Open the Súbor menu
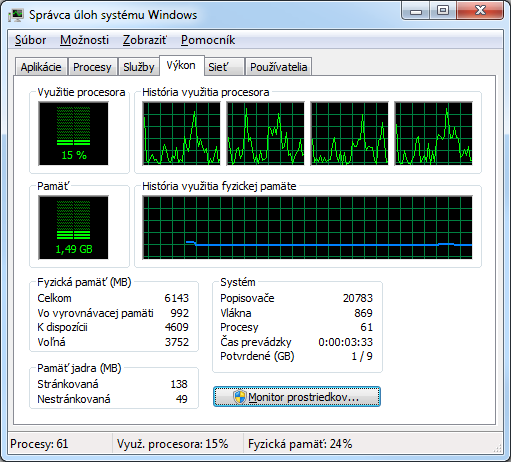 pos(30,40)
